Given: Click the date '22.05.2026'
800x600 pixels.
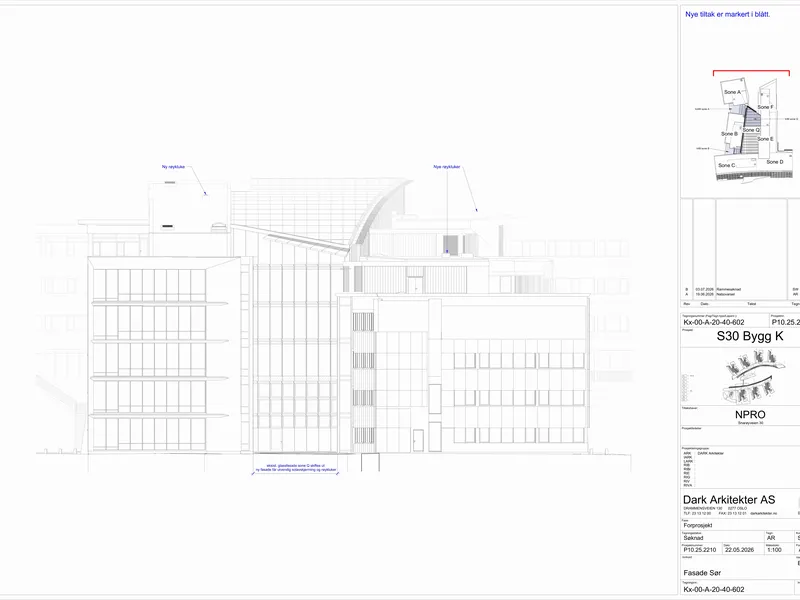Looking at the screenshot, I should [739, 550].
